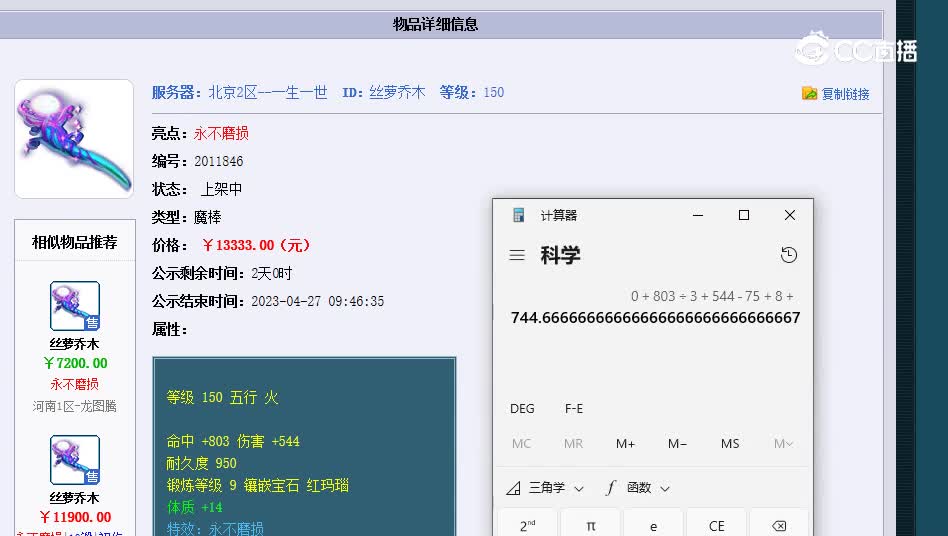Click the 魔棒 type text
948x536 pixels.
pyautogui.click(x=207, y=217)
